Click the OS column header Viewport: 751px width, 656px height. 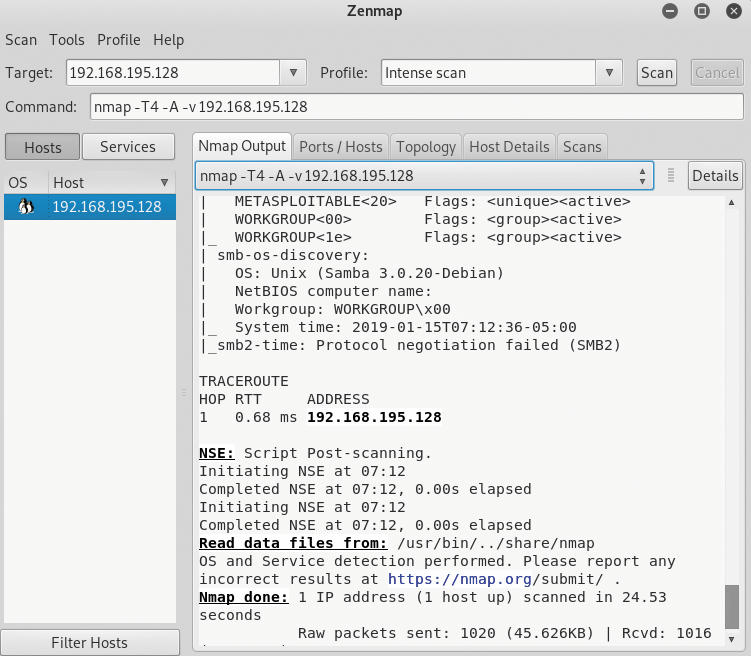pos(26,182)
